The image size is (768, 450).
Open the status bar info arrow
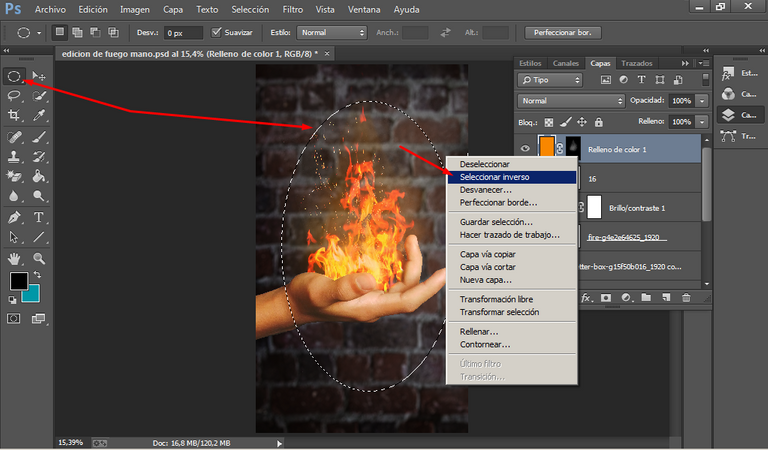click(x=279, y=443)
